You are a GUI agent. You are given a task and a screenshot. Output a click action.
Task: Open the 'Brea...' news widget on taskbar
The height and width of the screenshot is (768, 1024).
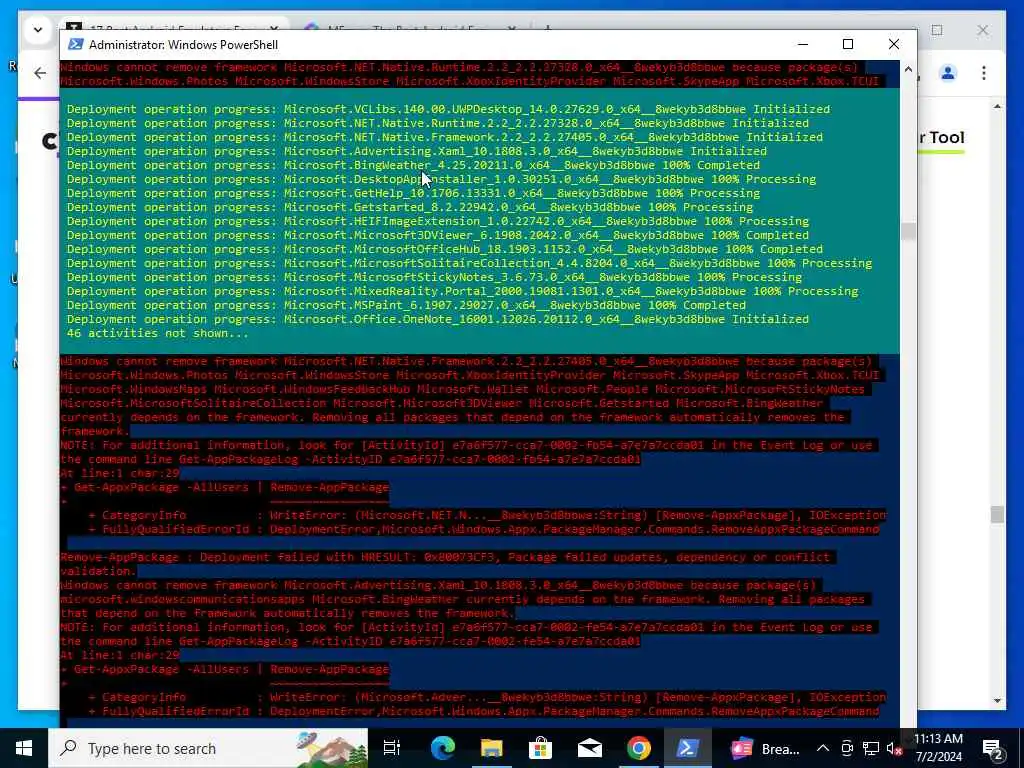[x=765, y=748]
